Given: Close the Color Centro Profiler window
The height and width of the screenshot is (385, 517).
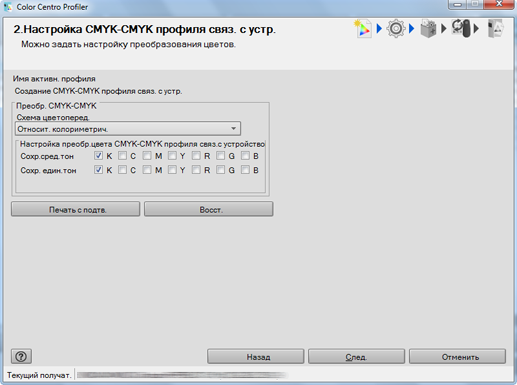Looking at the screenshot, I should (499, 4).
